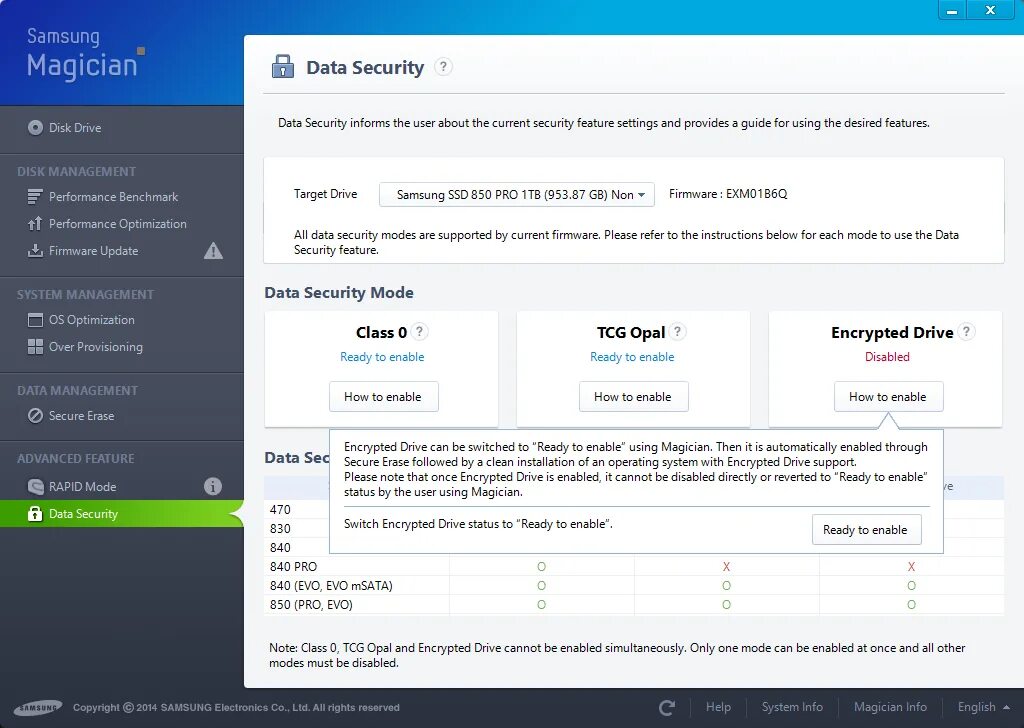Click Ready to enable status under Class 0

(382, 357)
